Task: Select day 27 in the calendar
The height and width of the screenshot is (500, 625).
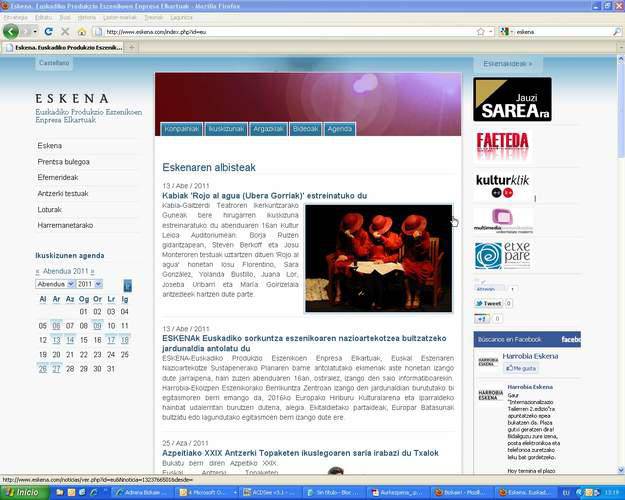Action: point(56,369)
